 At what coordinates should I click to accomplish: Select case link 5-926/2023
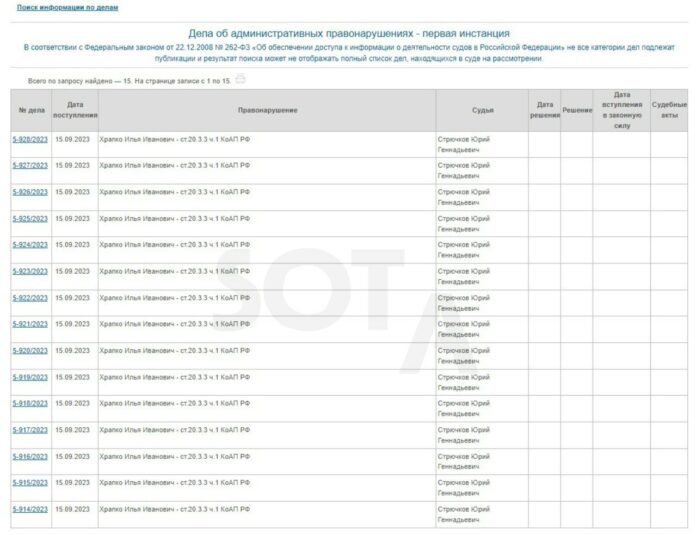30,192
